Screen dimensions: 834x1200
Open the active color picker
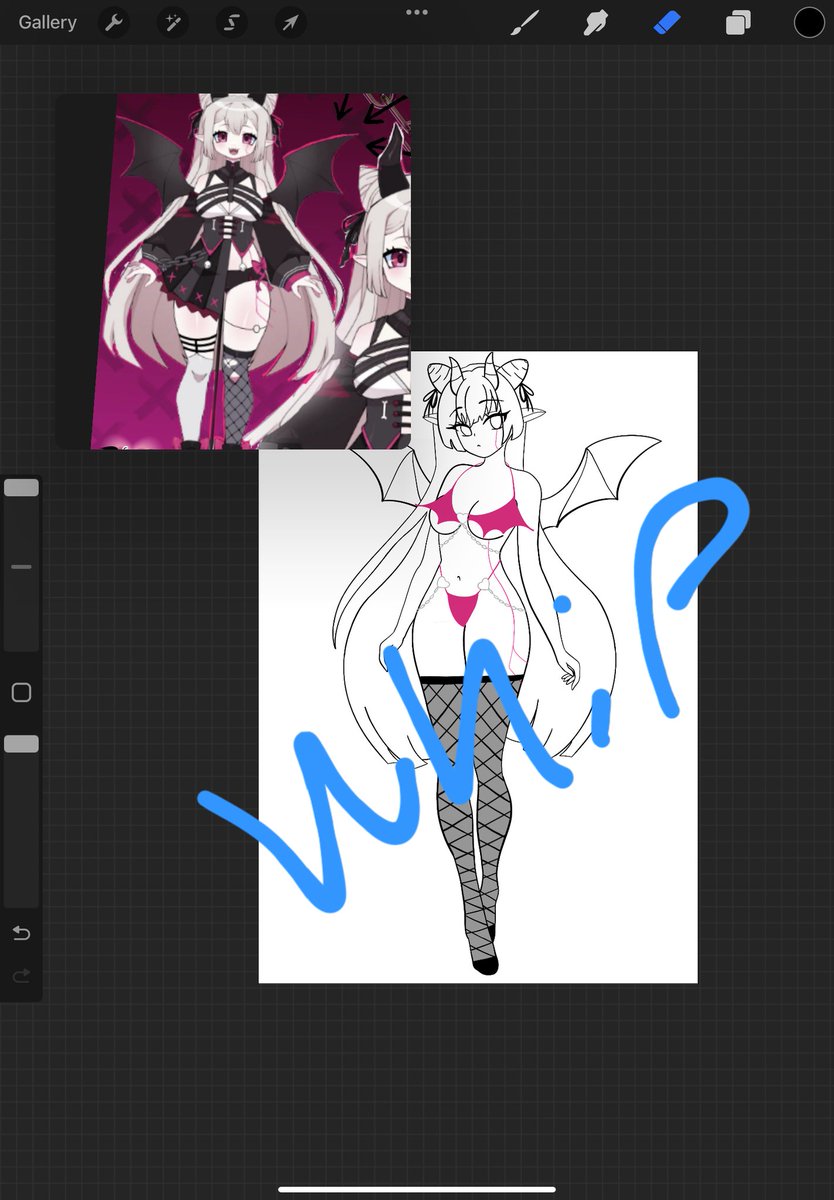(x=809, y=22)
